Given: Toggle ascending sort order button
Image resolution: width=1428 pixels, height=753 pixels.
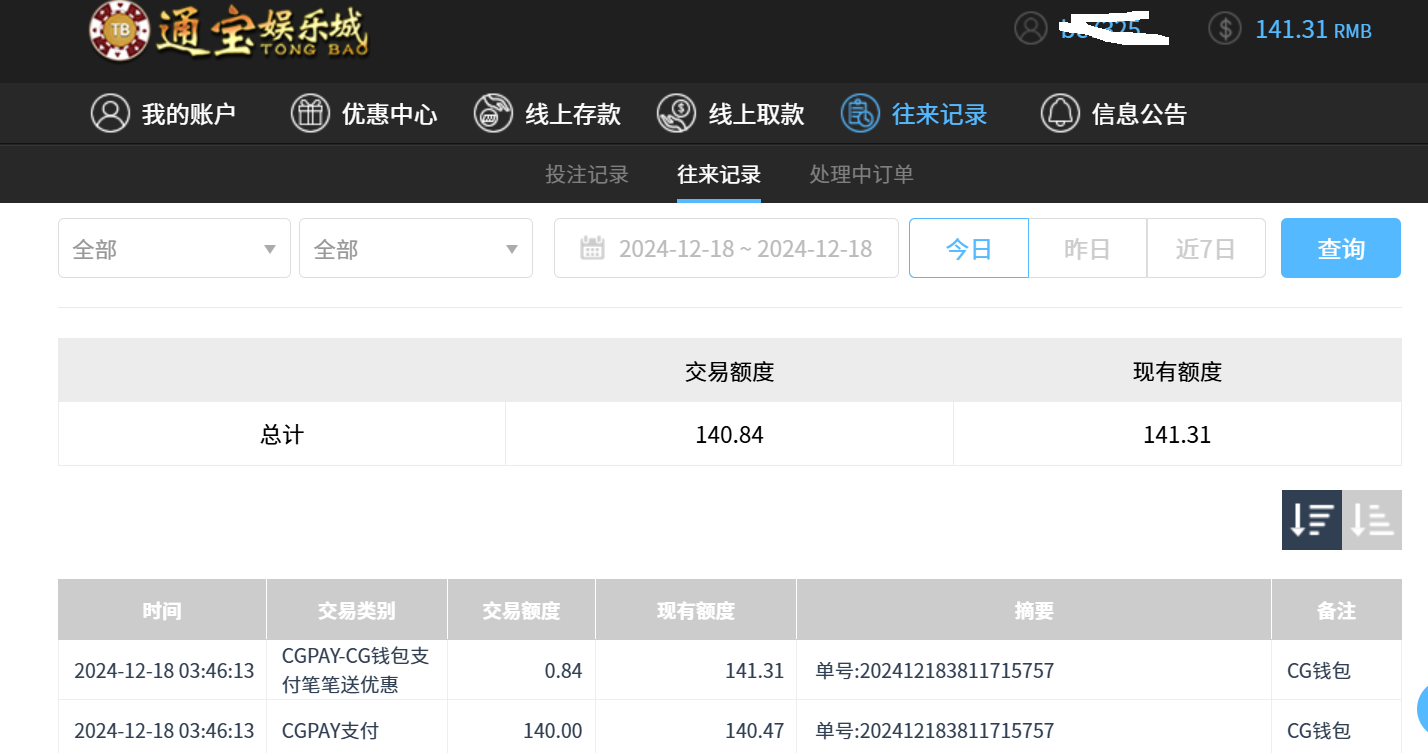Looking at the screenshot, I should coord(1371,519).
